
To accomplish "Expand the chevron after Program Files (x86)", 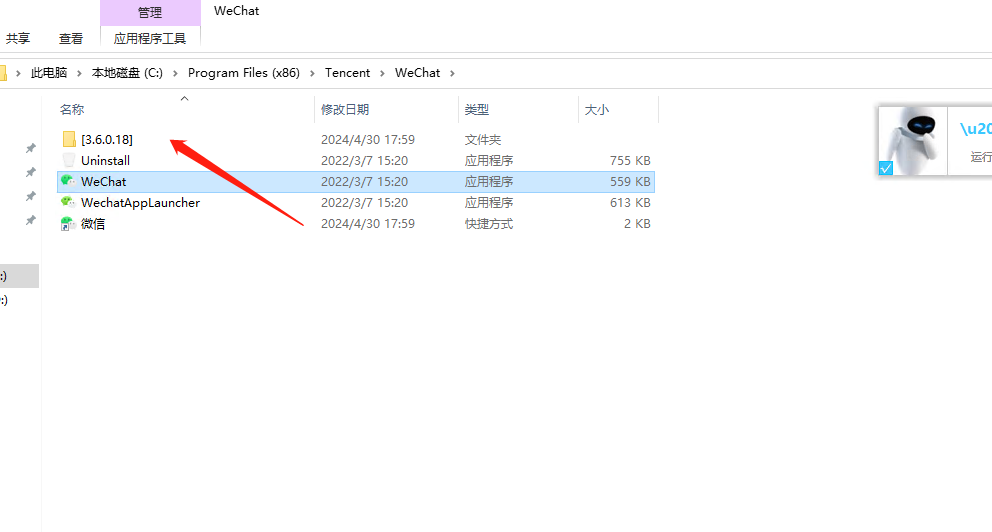I will (312, 73).
